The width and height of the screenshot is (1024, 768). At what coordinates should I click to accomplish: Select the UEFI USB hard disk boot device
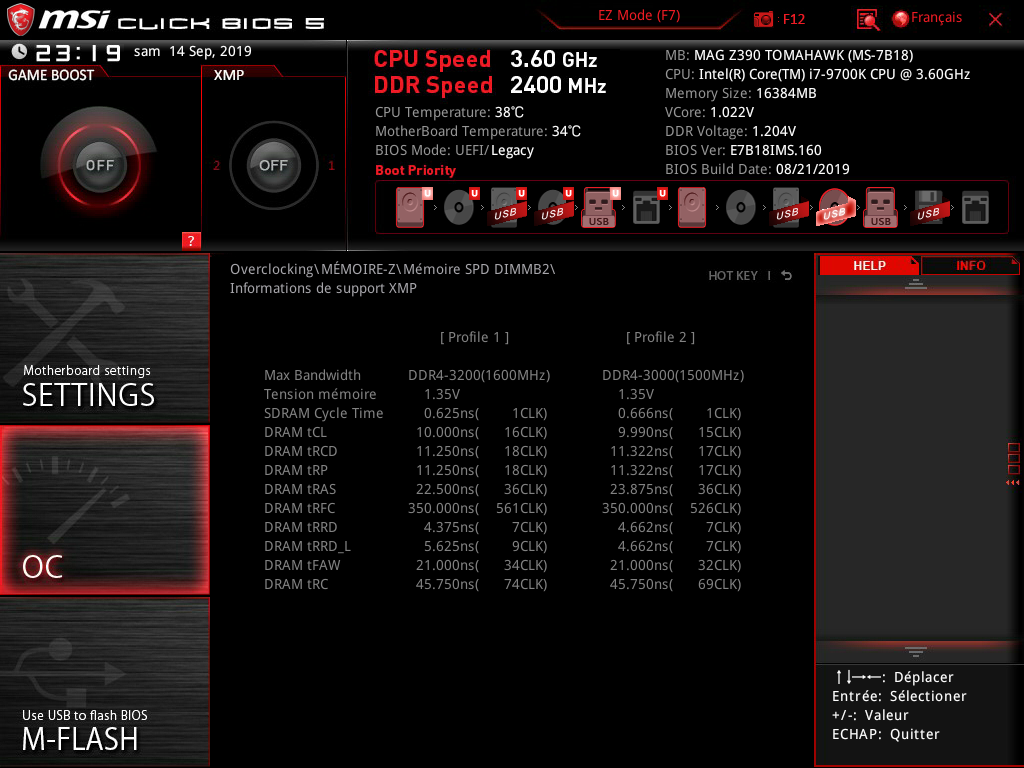pos(507,207)
